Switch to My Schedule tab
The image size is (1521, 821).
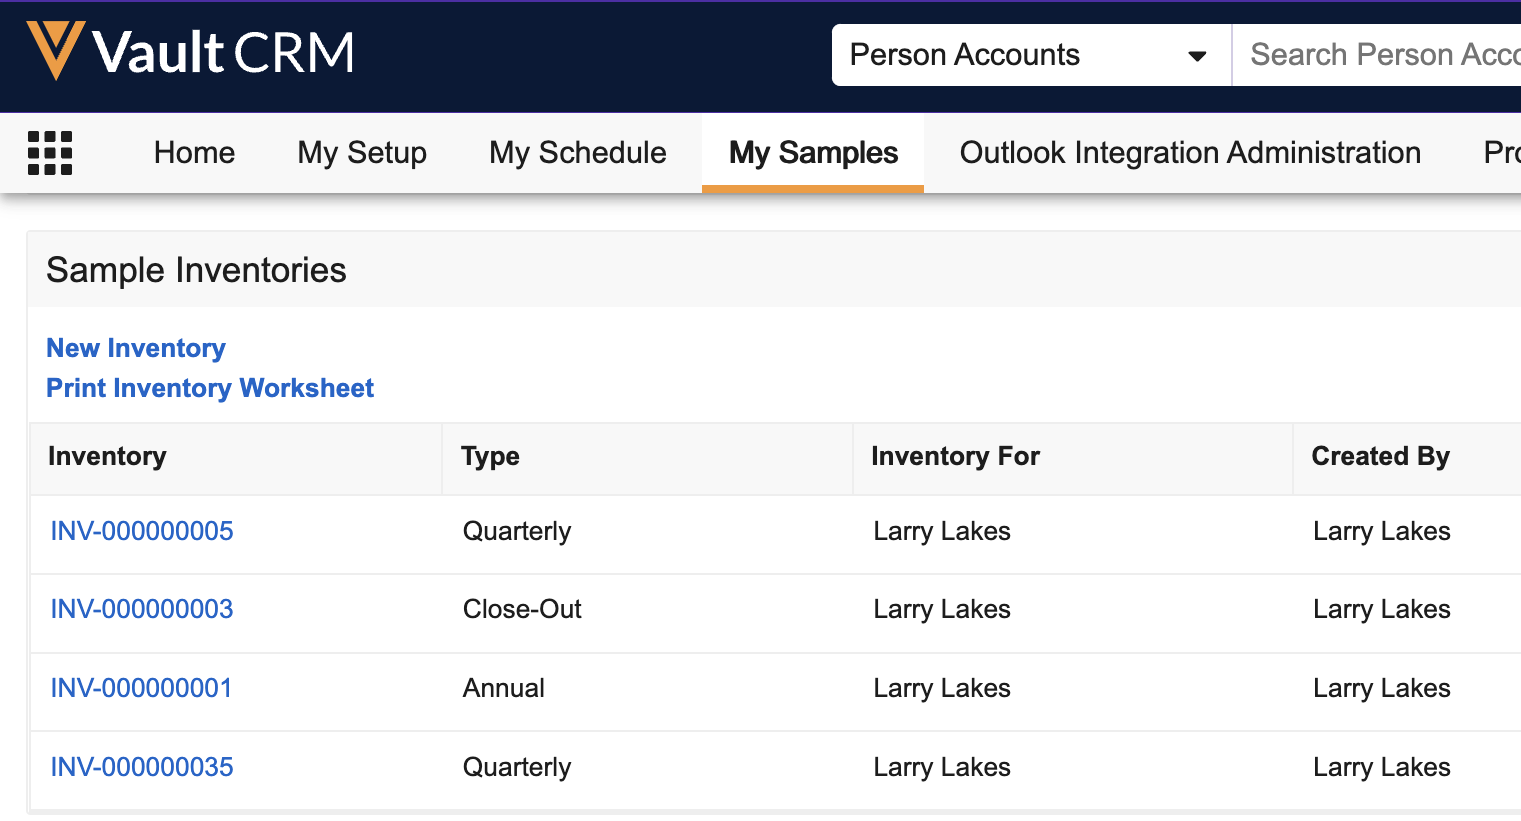[x=577, y=153]
